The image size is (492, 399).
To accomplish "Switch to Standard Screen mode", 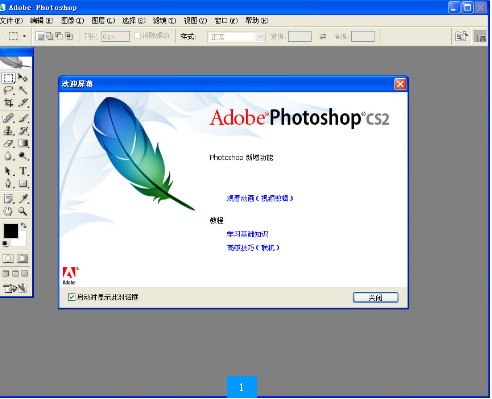I will click(6, 274).
